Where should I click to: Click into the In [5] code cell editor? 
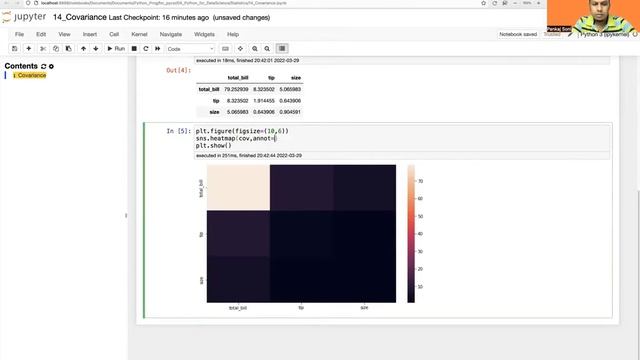[x=402, y=138]
